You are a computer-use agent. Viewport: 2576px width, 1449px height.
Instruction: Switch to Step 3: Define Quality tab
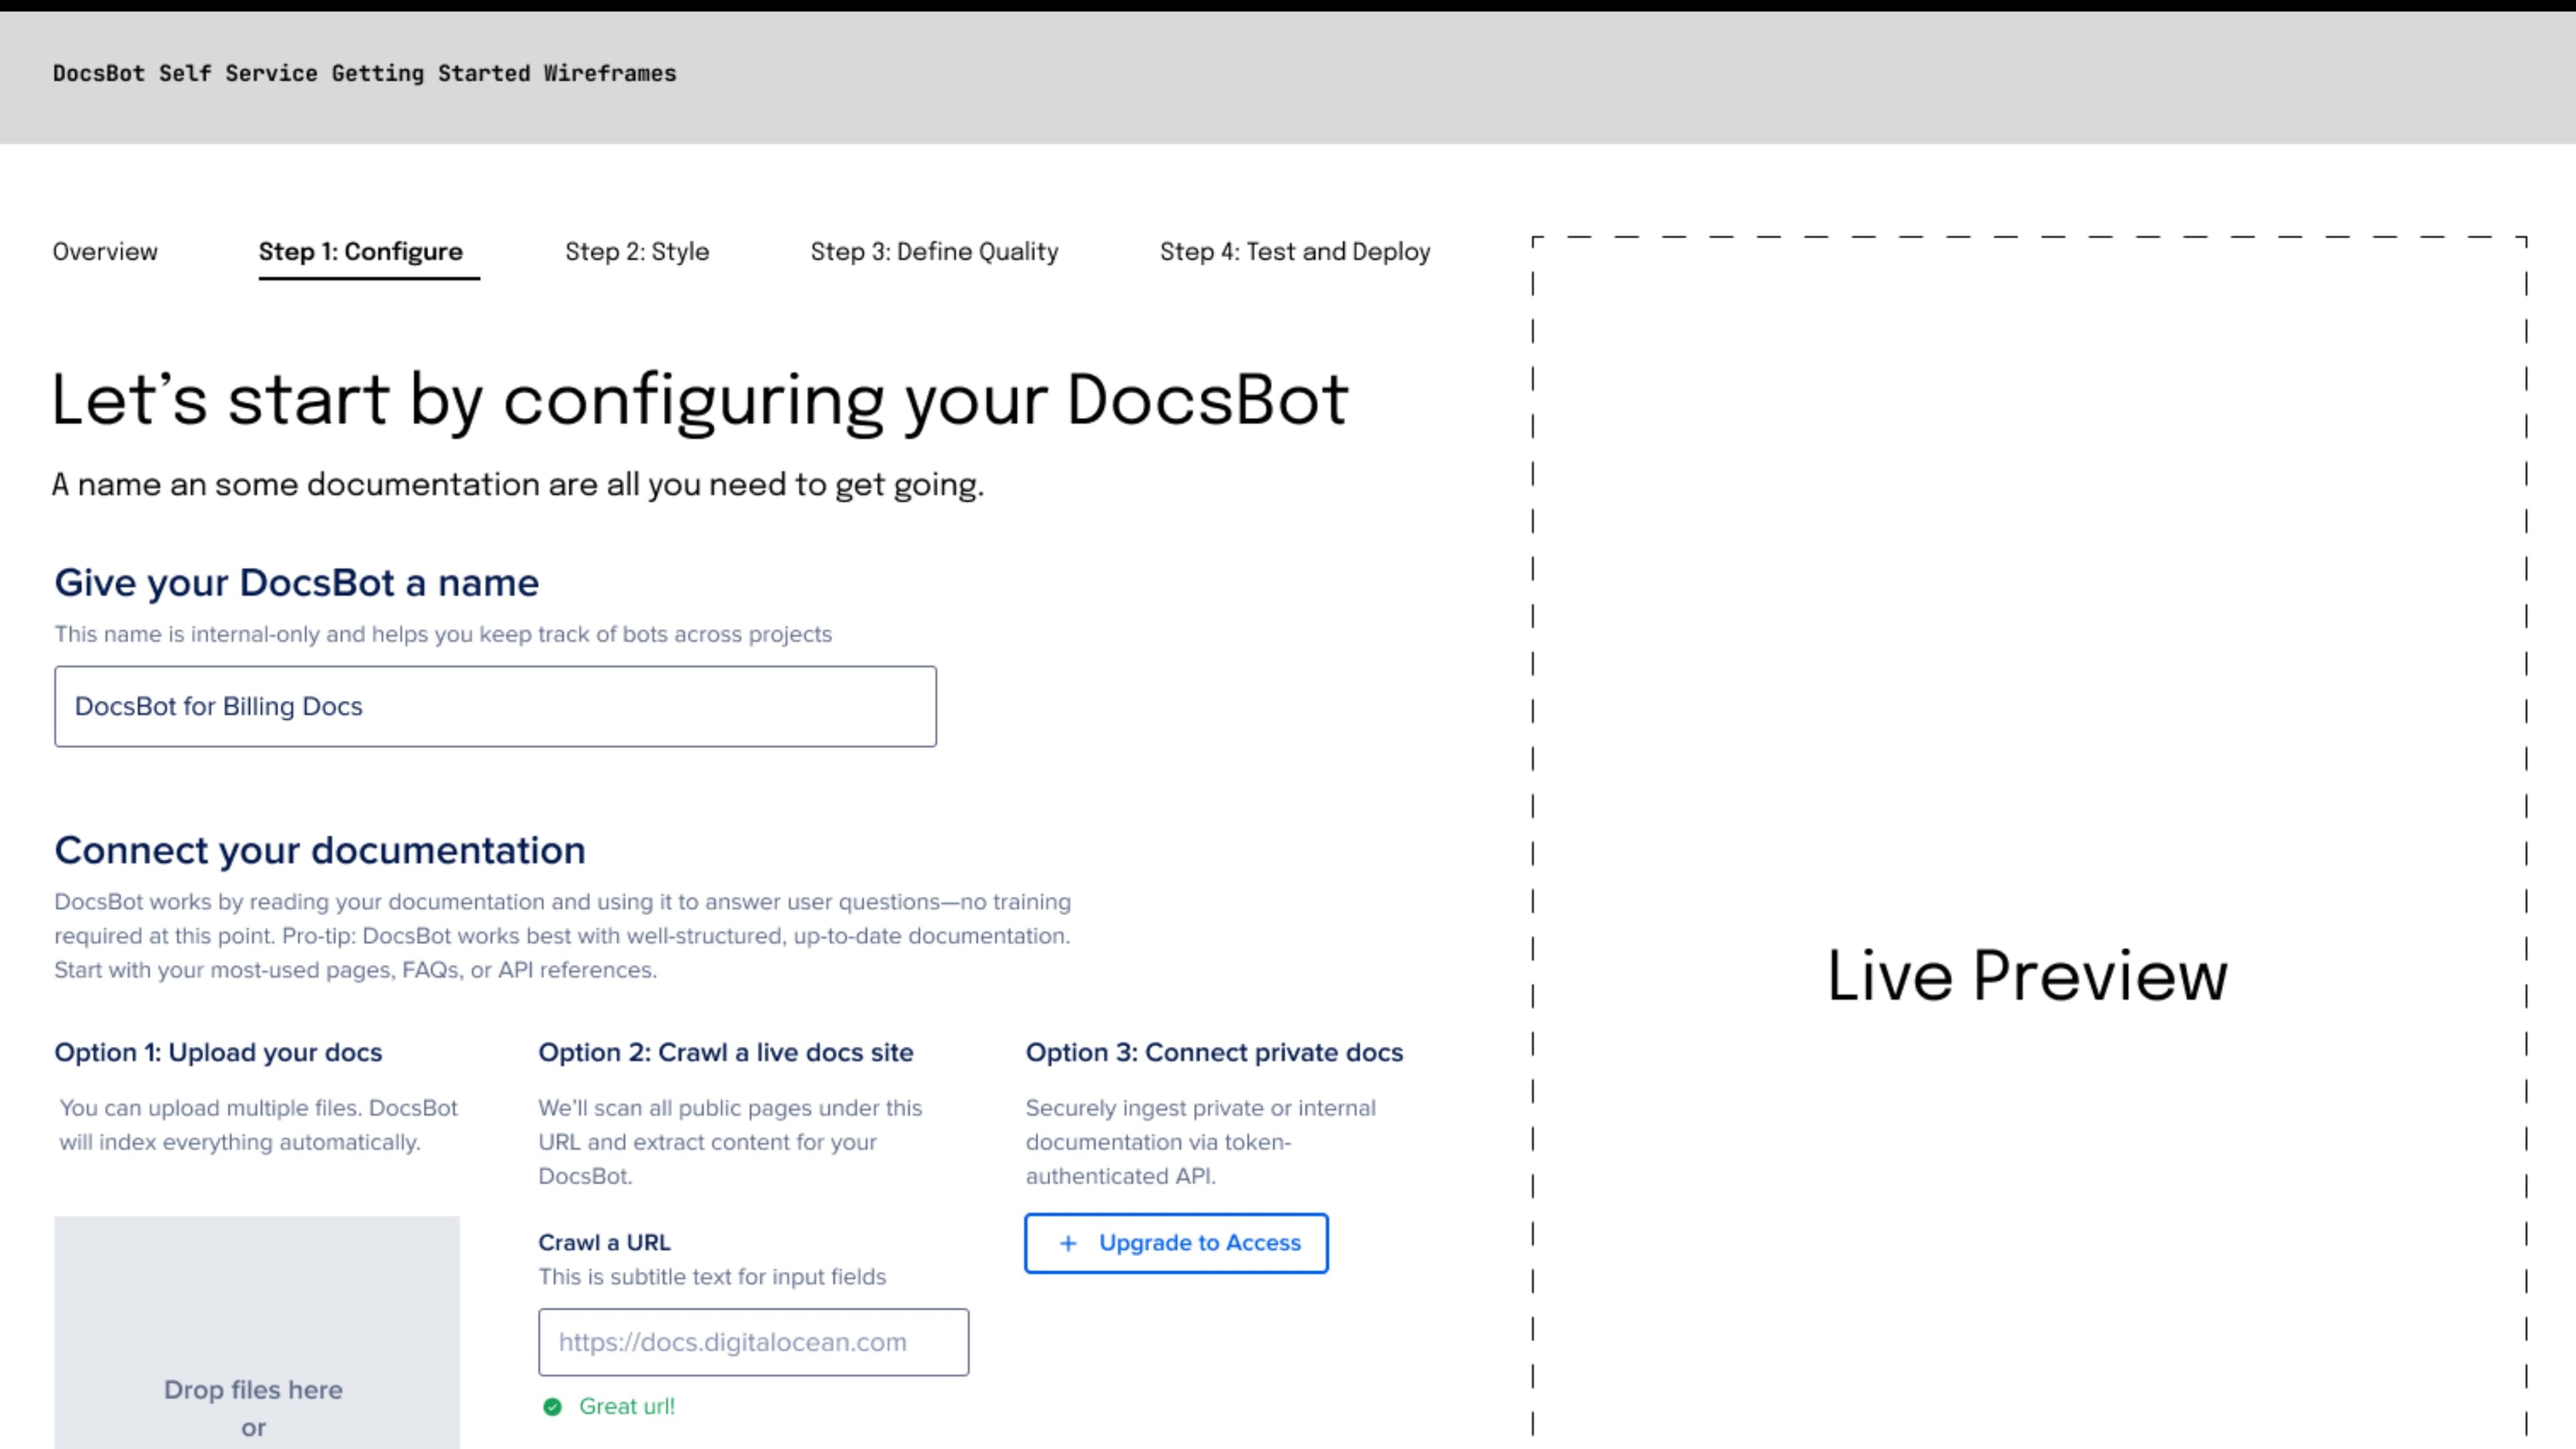[x=934, y=252]
